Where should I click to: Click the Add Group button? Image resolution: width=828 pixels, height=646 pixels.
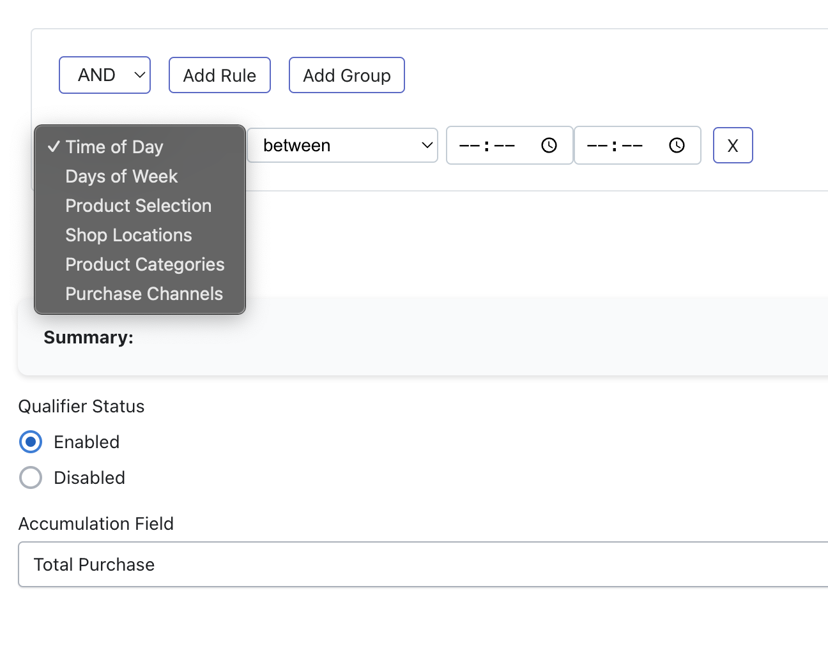click(347, 75)
